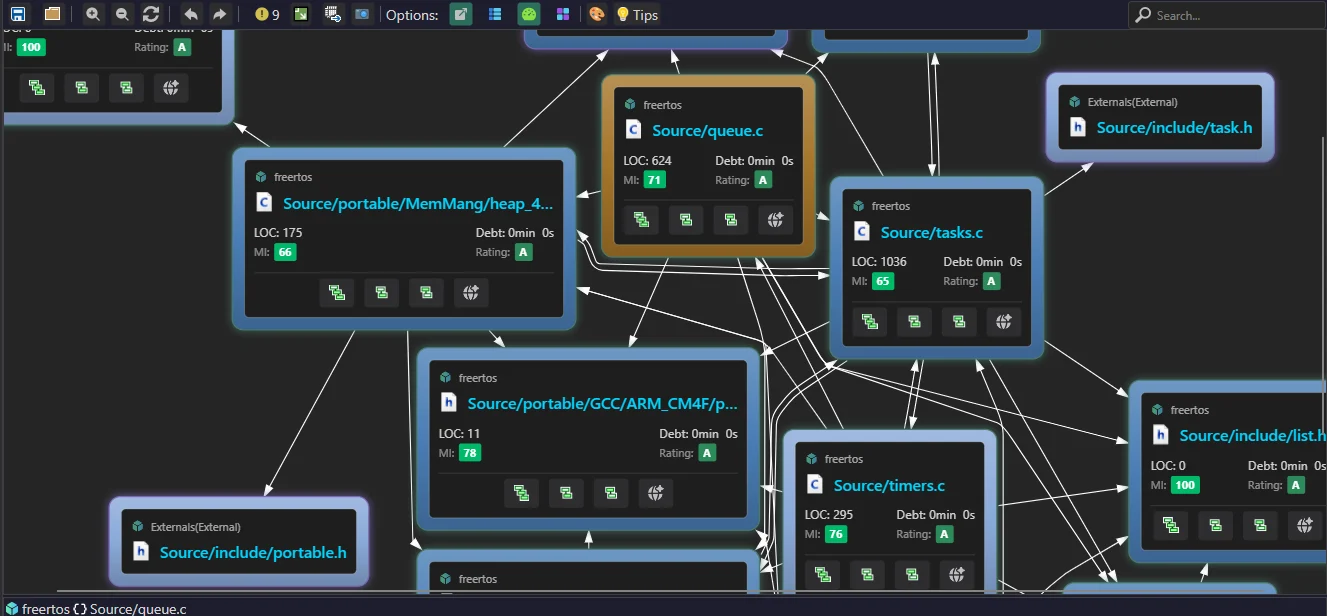The width and height of the screenshot is (1327, 616).
Task: Click first dependency icon on heap_4 card
Action: click(x=337, y=293)
